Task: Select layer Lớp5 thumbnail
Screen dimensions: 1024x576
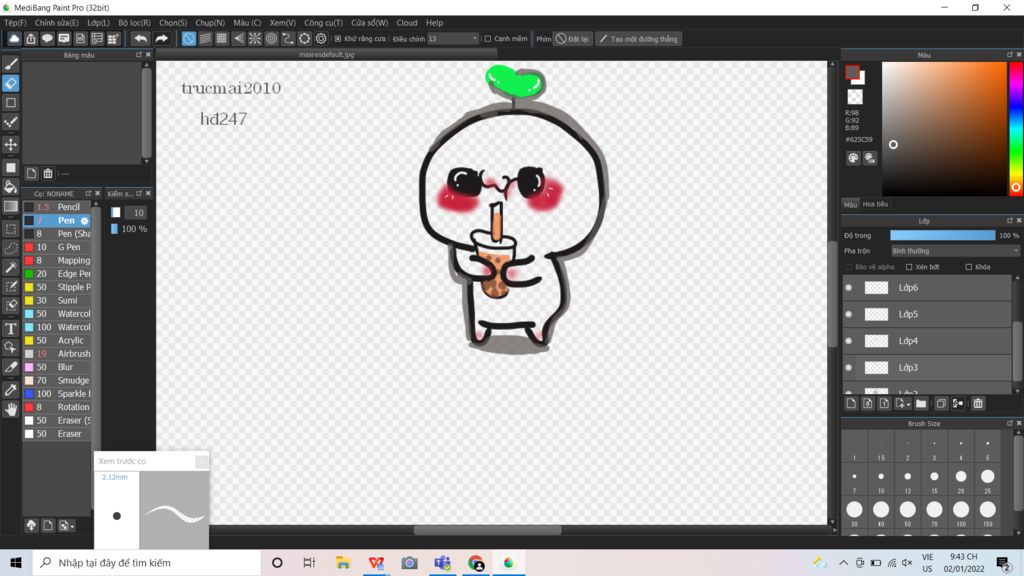Action: point(876,314)
